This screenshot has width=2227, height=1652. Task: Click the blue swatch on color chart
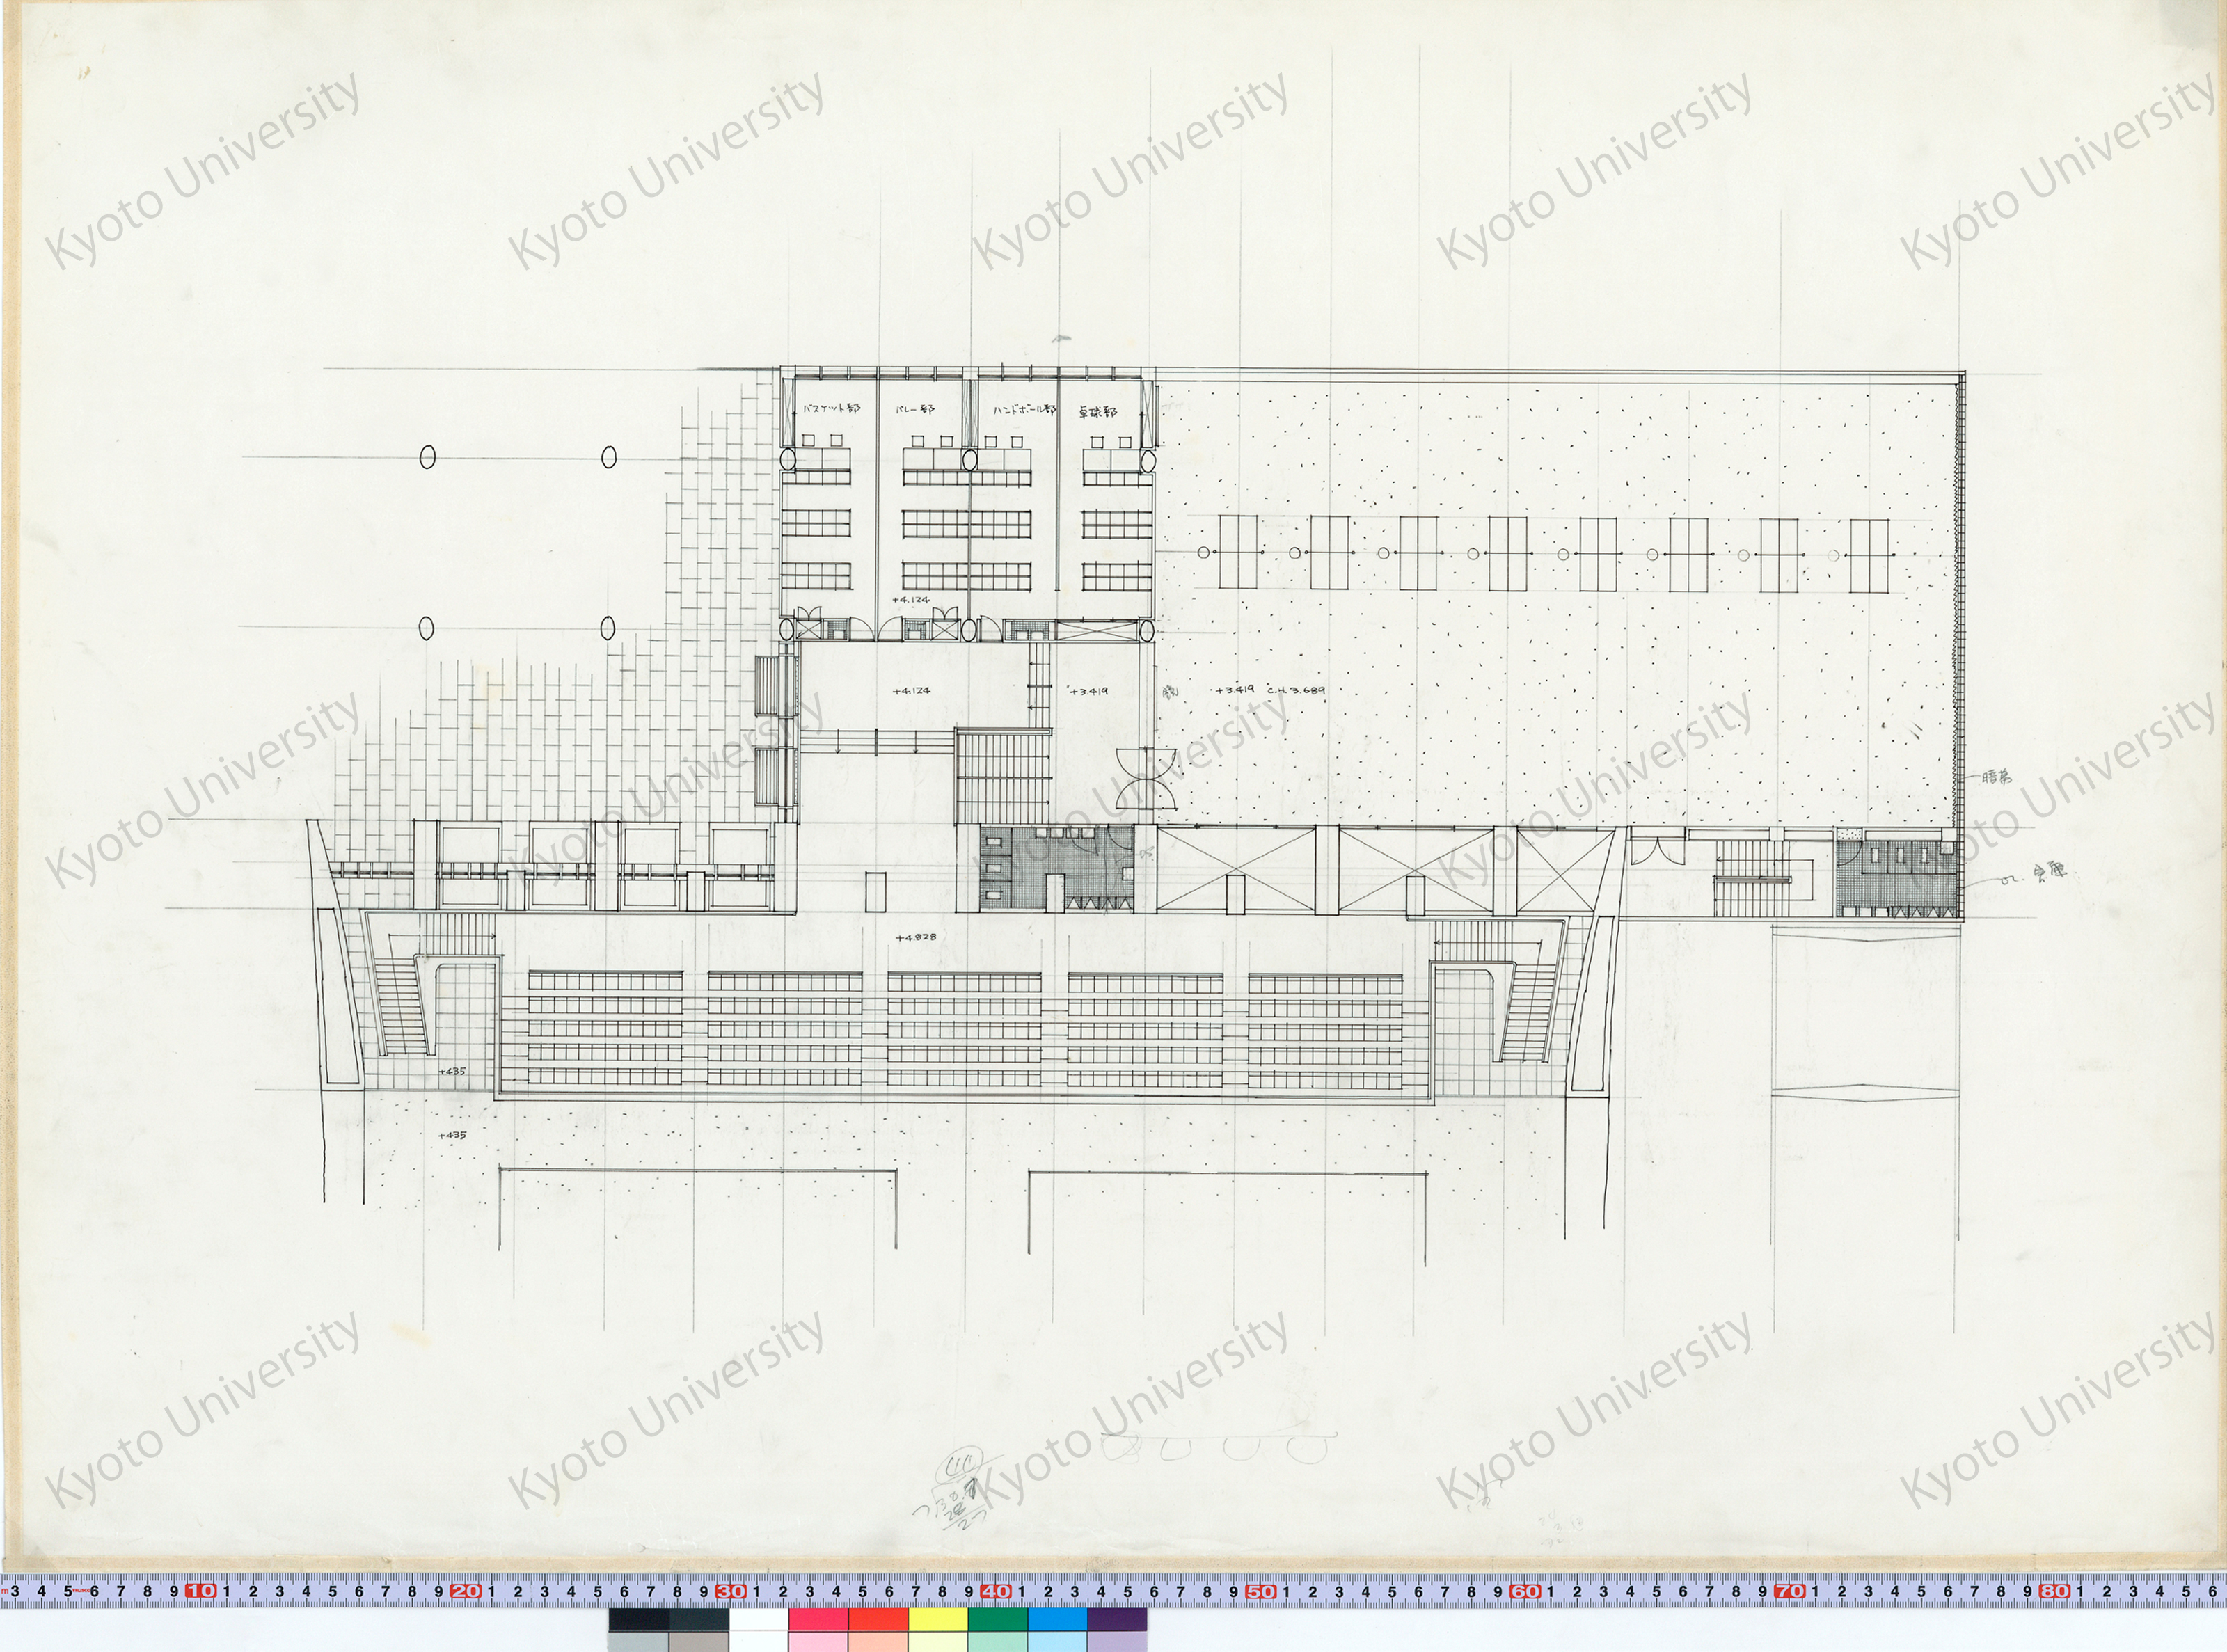(x=1057, y=1619)
